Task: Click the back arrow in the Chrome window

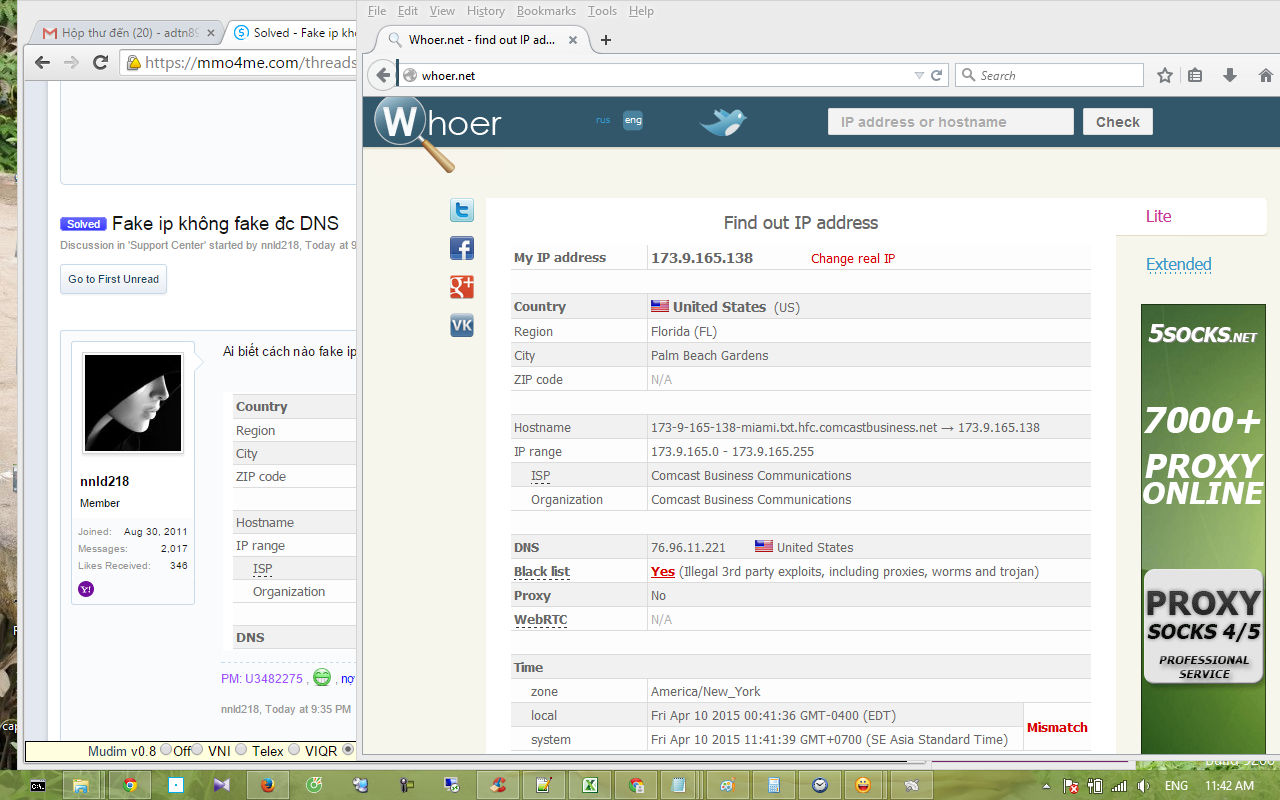Action: point(42,62)
